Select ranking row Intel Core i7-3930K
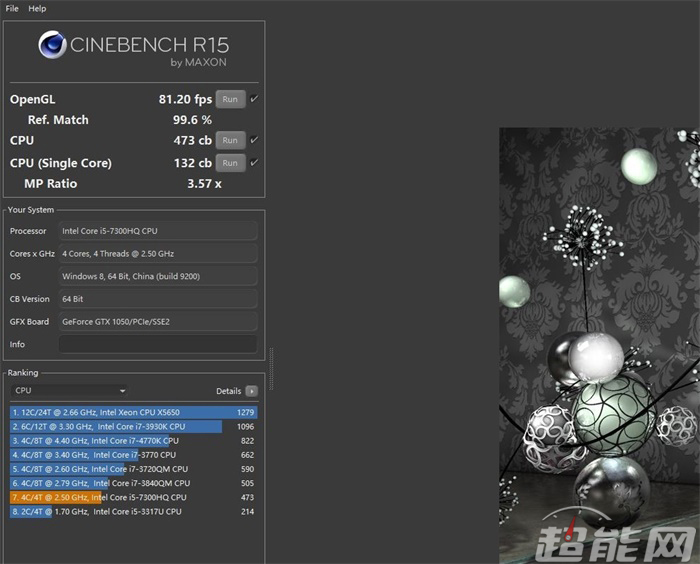 [x=133, y=426]
